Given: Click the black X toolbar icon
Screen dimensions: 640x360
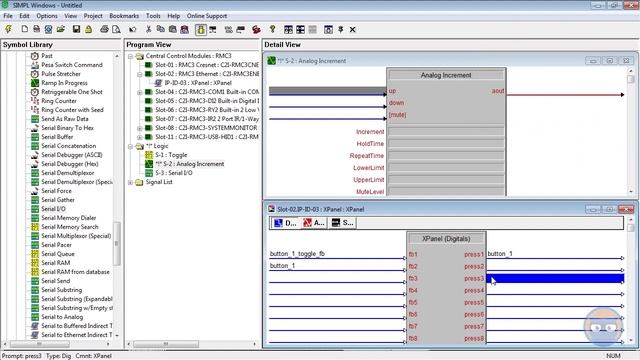Looking at the screenshot, I should pos(352,29).
